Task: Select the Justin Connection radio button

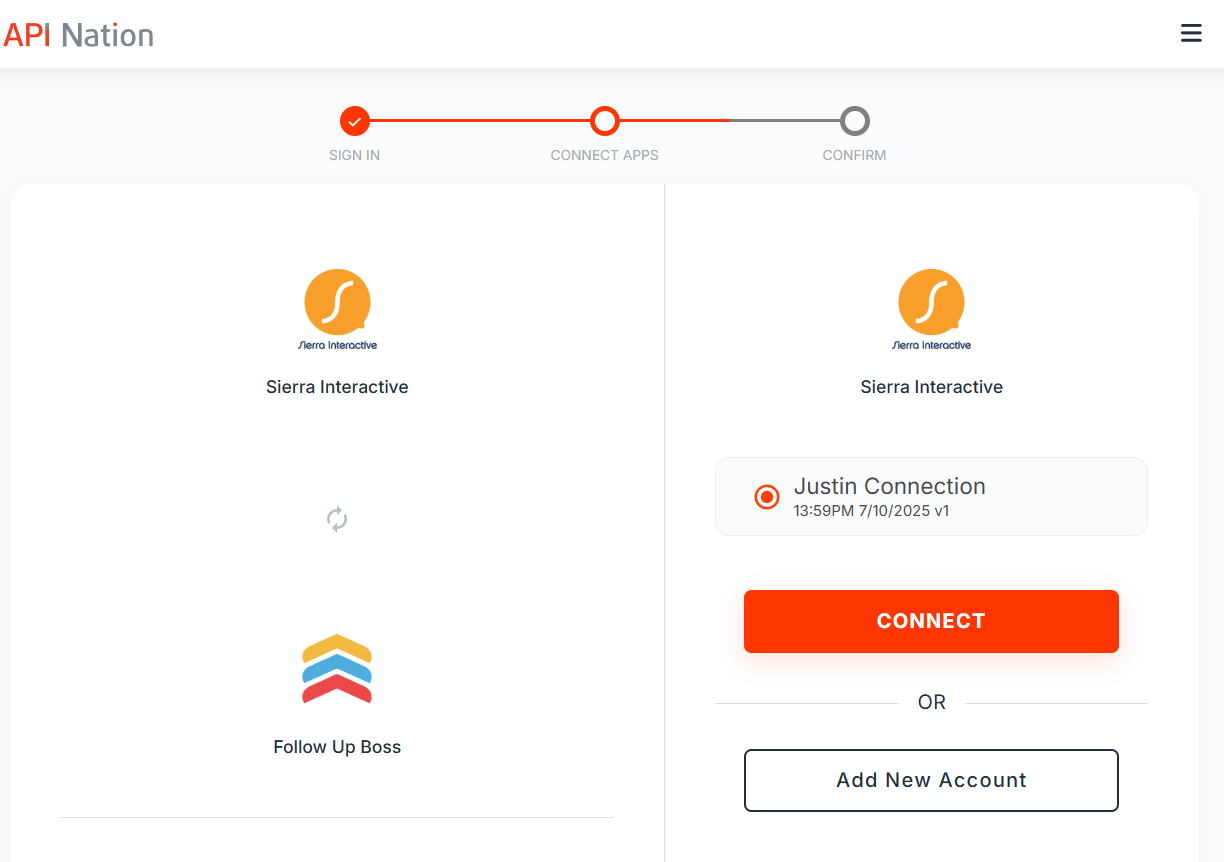Action: click(x=767, y=497)
